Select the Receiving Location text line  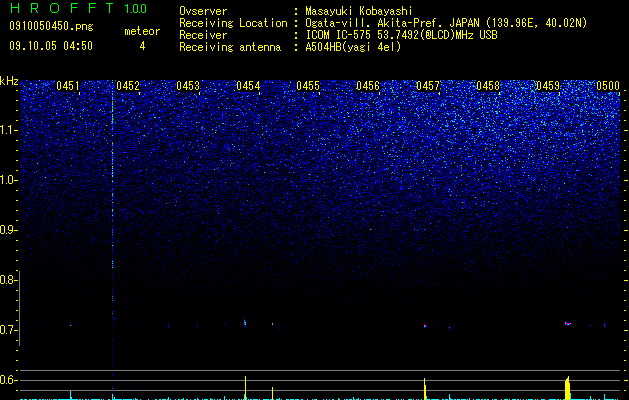click(x=383, y=23)
